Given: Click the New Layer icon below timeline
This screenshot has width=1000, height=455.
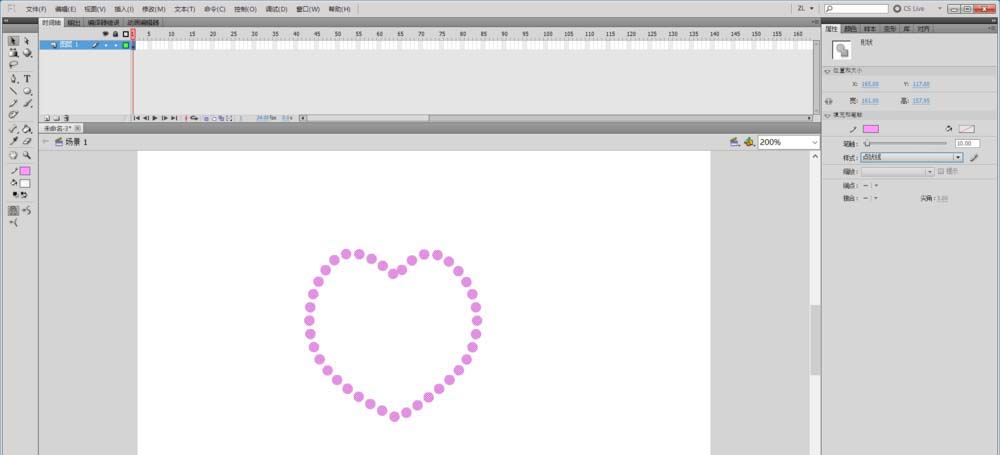Looking at the screenshot, I should click(x=44, y=118).
